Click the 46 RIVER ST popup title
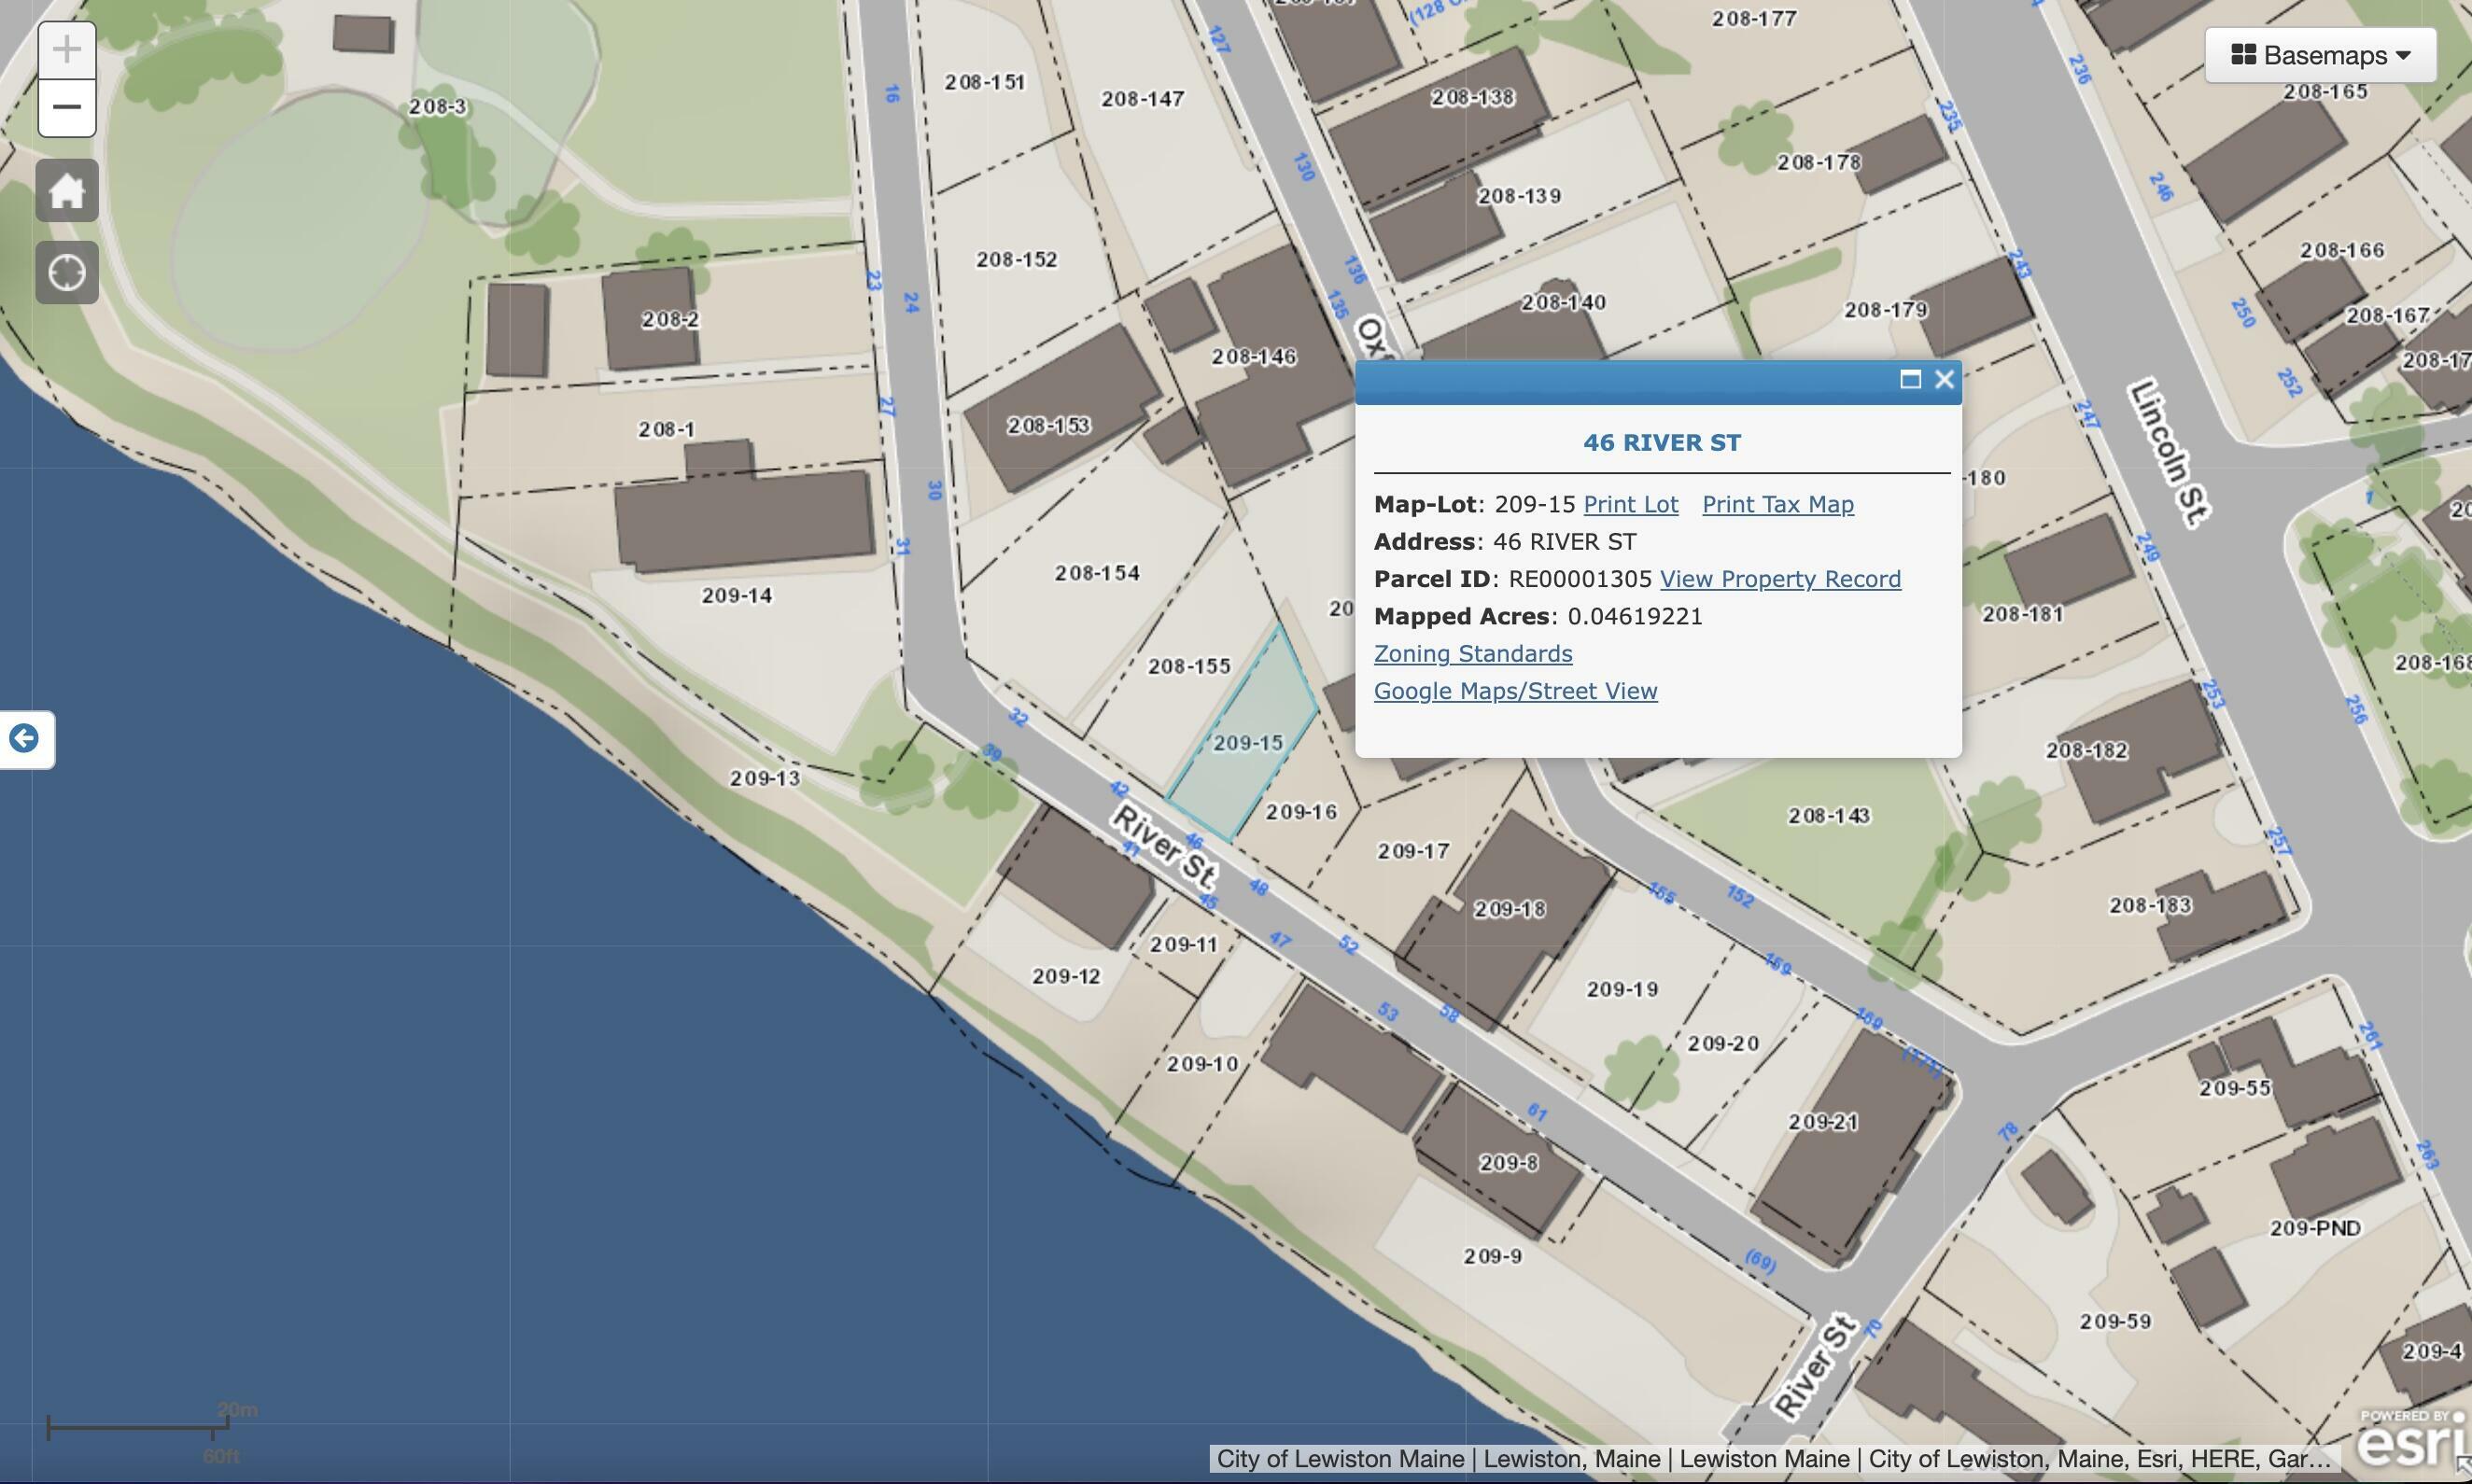 click(x=1662, y=443)
